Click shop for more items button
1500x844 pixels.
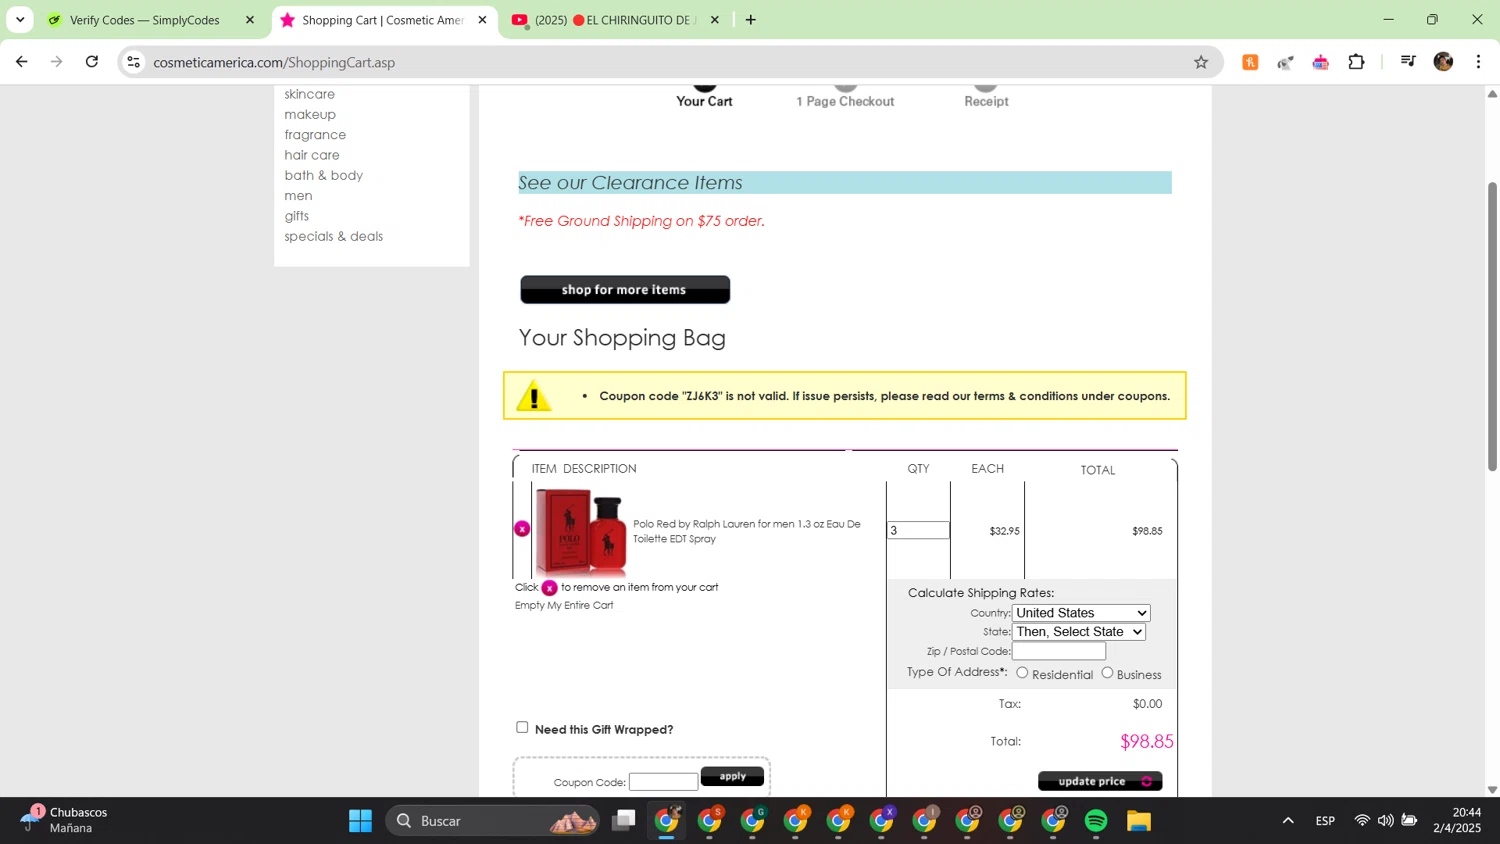pyautogui.click(x=625, y=290)
